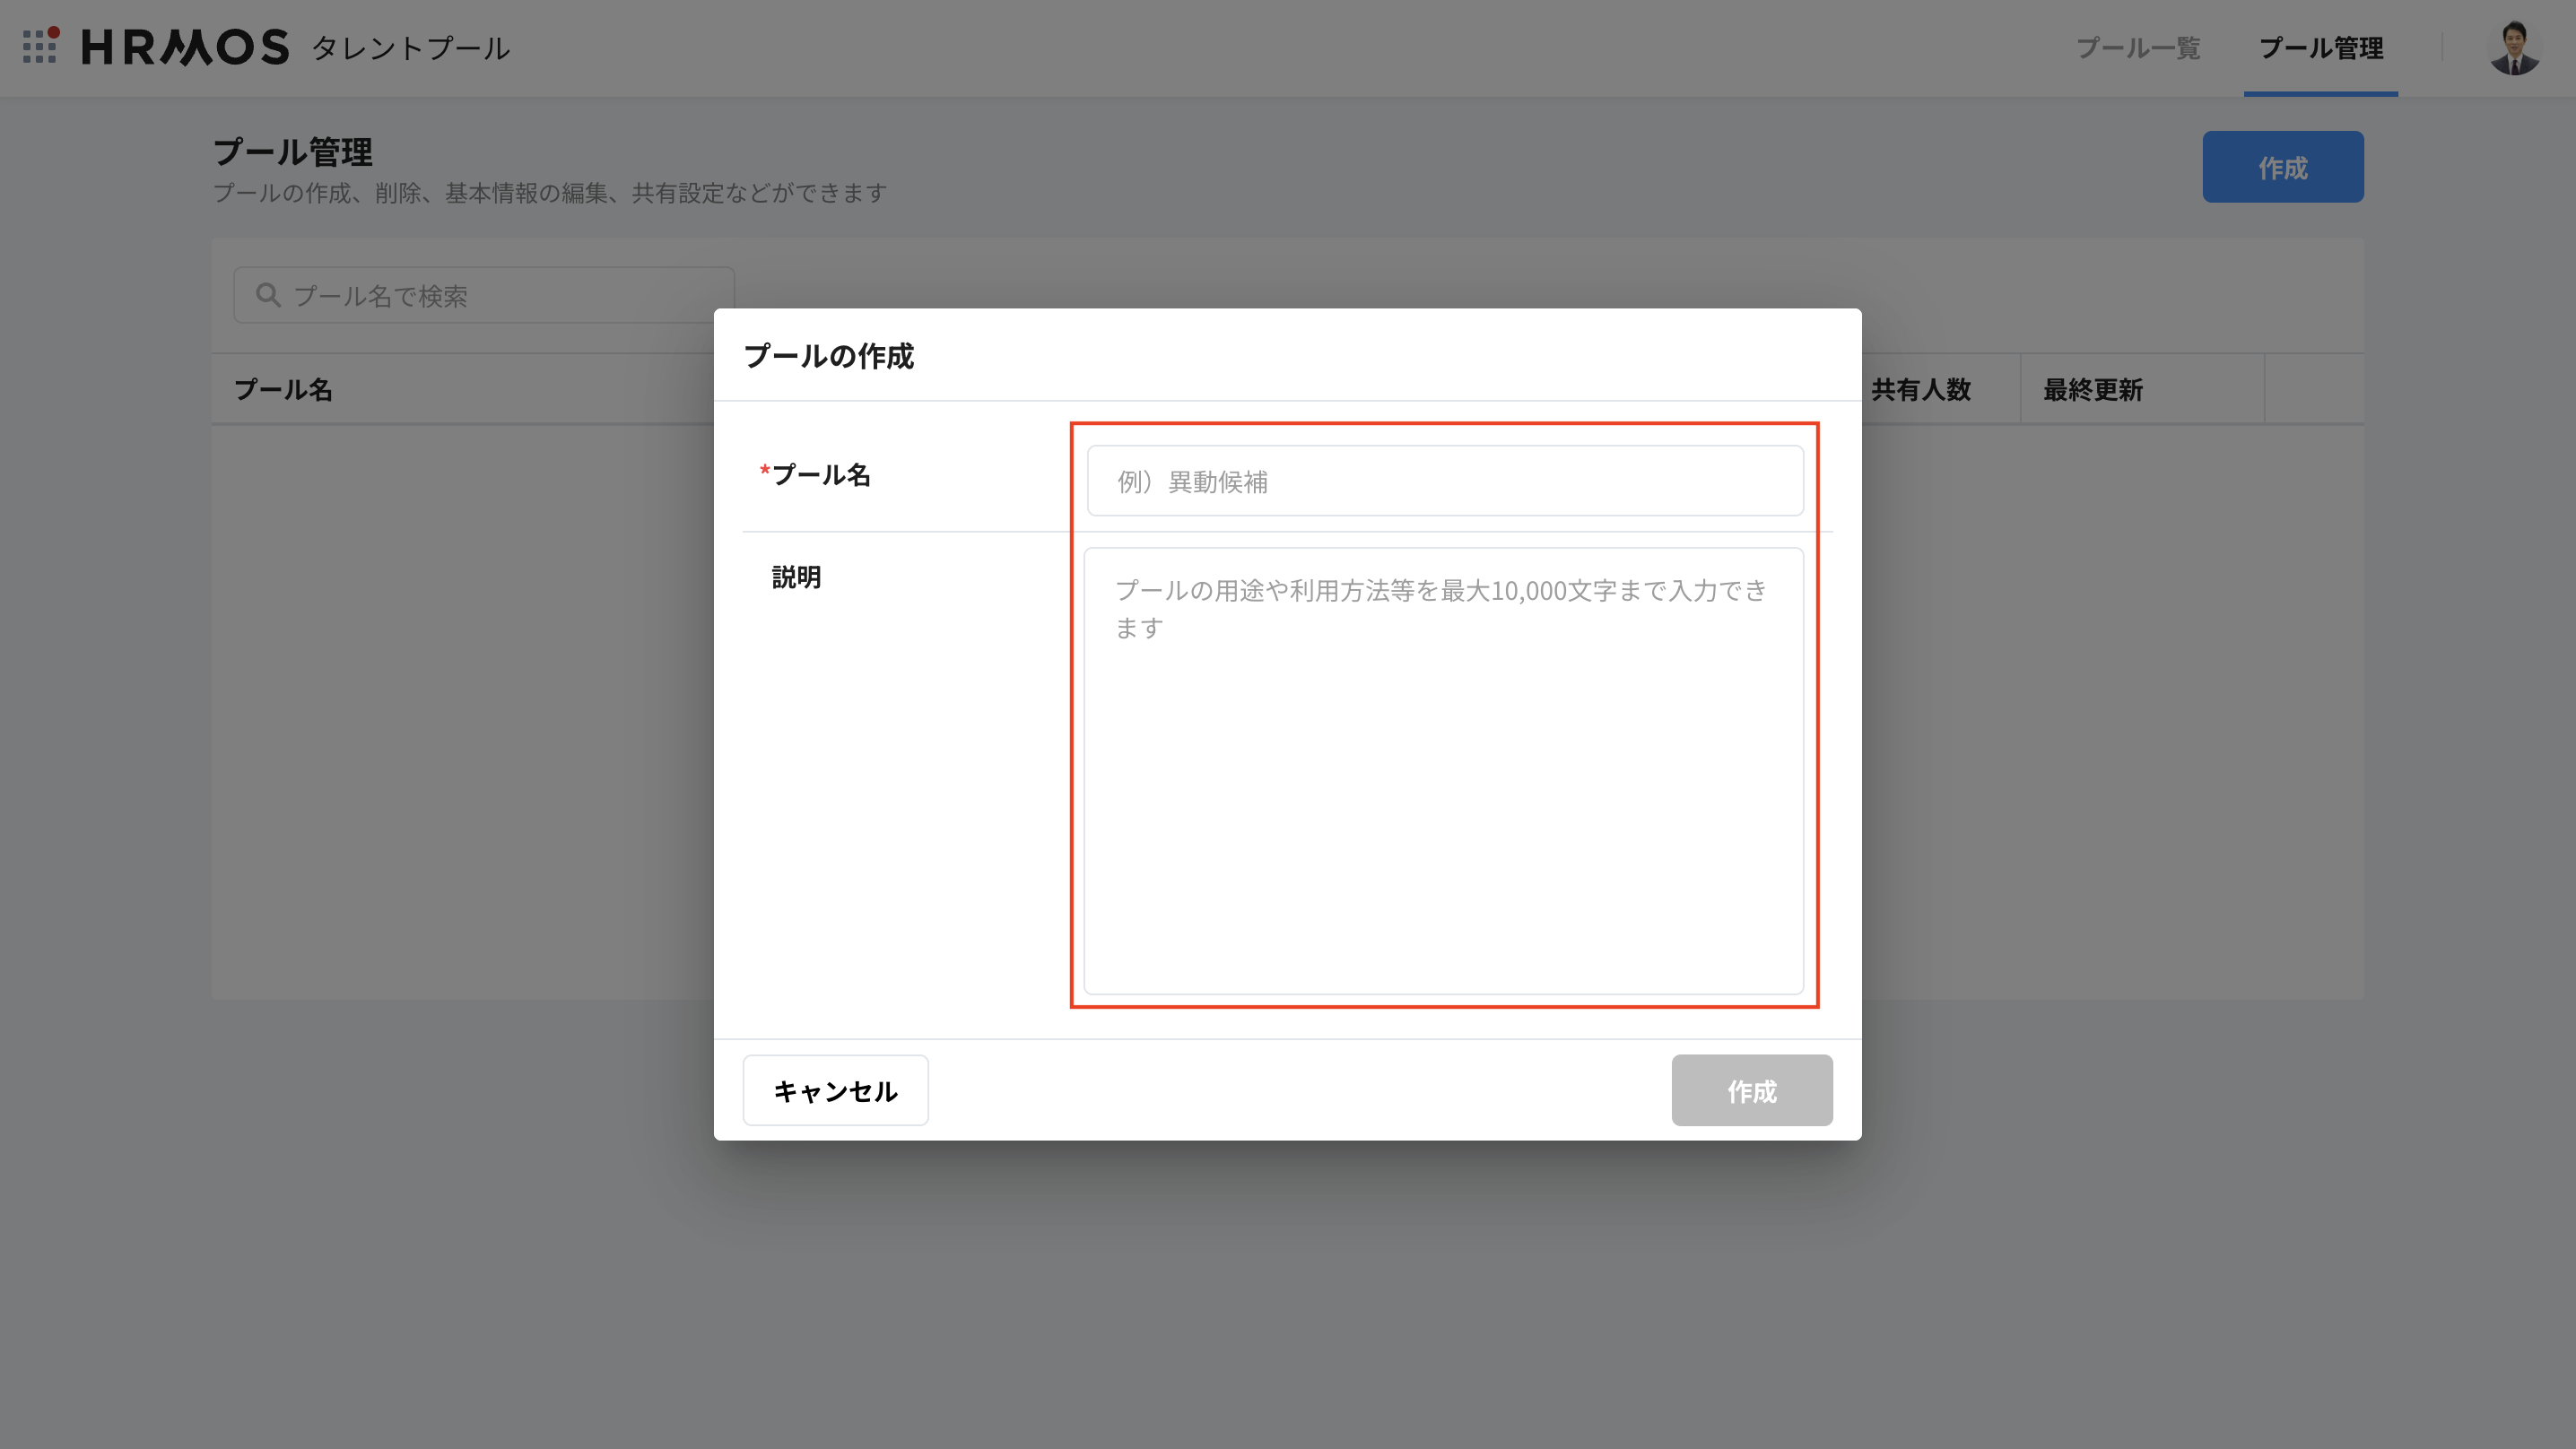
Task: Open the user avatar menu
Action: point(2513,48)
